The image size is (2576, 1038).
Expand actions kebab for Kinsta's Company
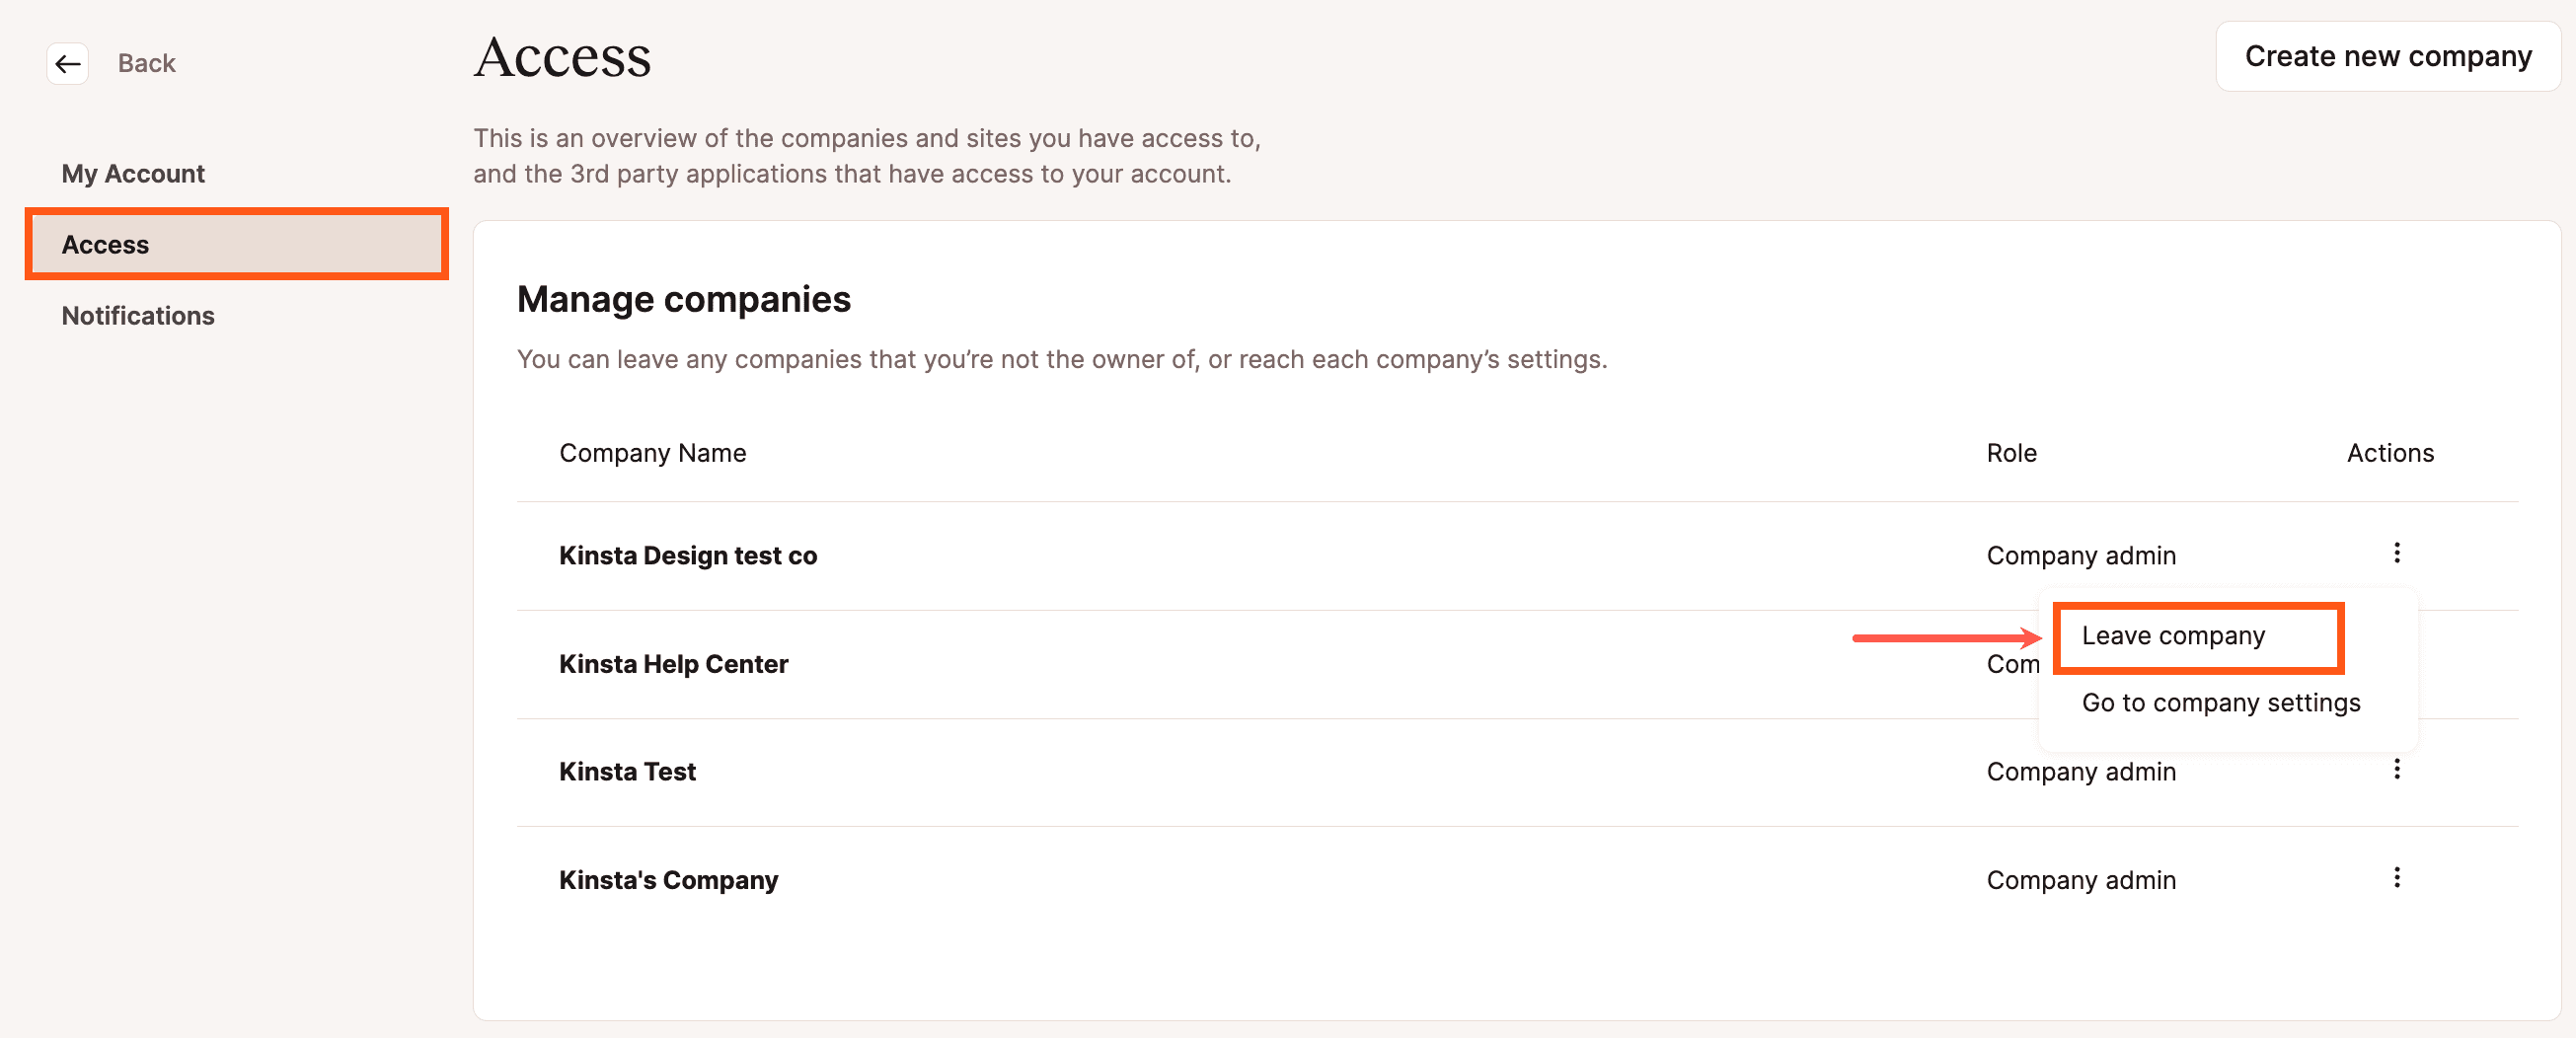pos(2396,878)
